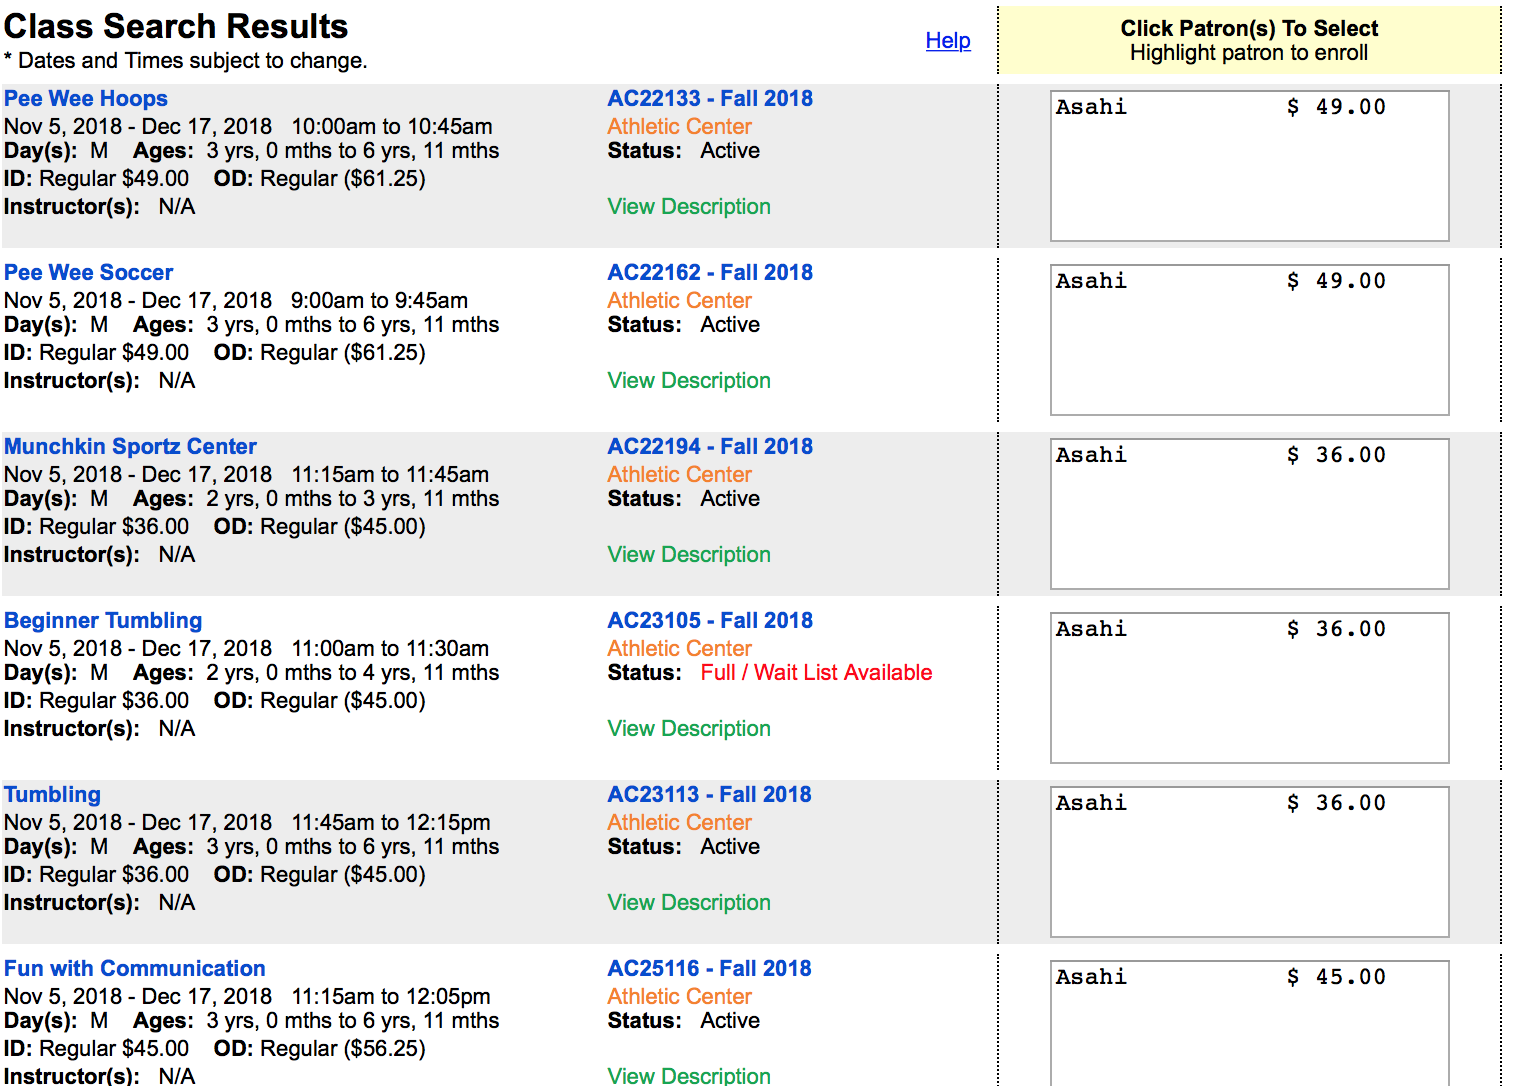View Description for Tumbling class
Screen dimensions: 1514x1086
[x=688, y=903]
